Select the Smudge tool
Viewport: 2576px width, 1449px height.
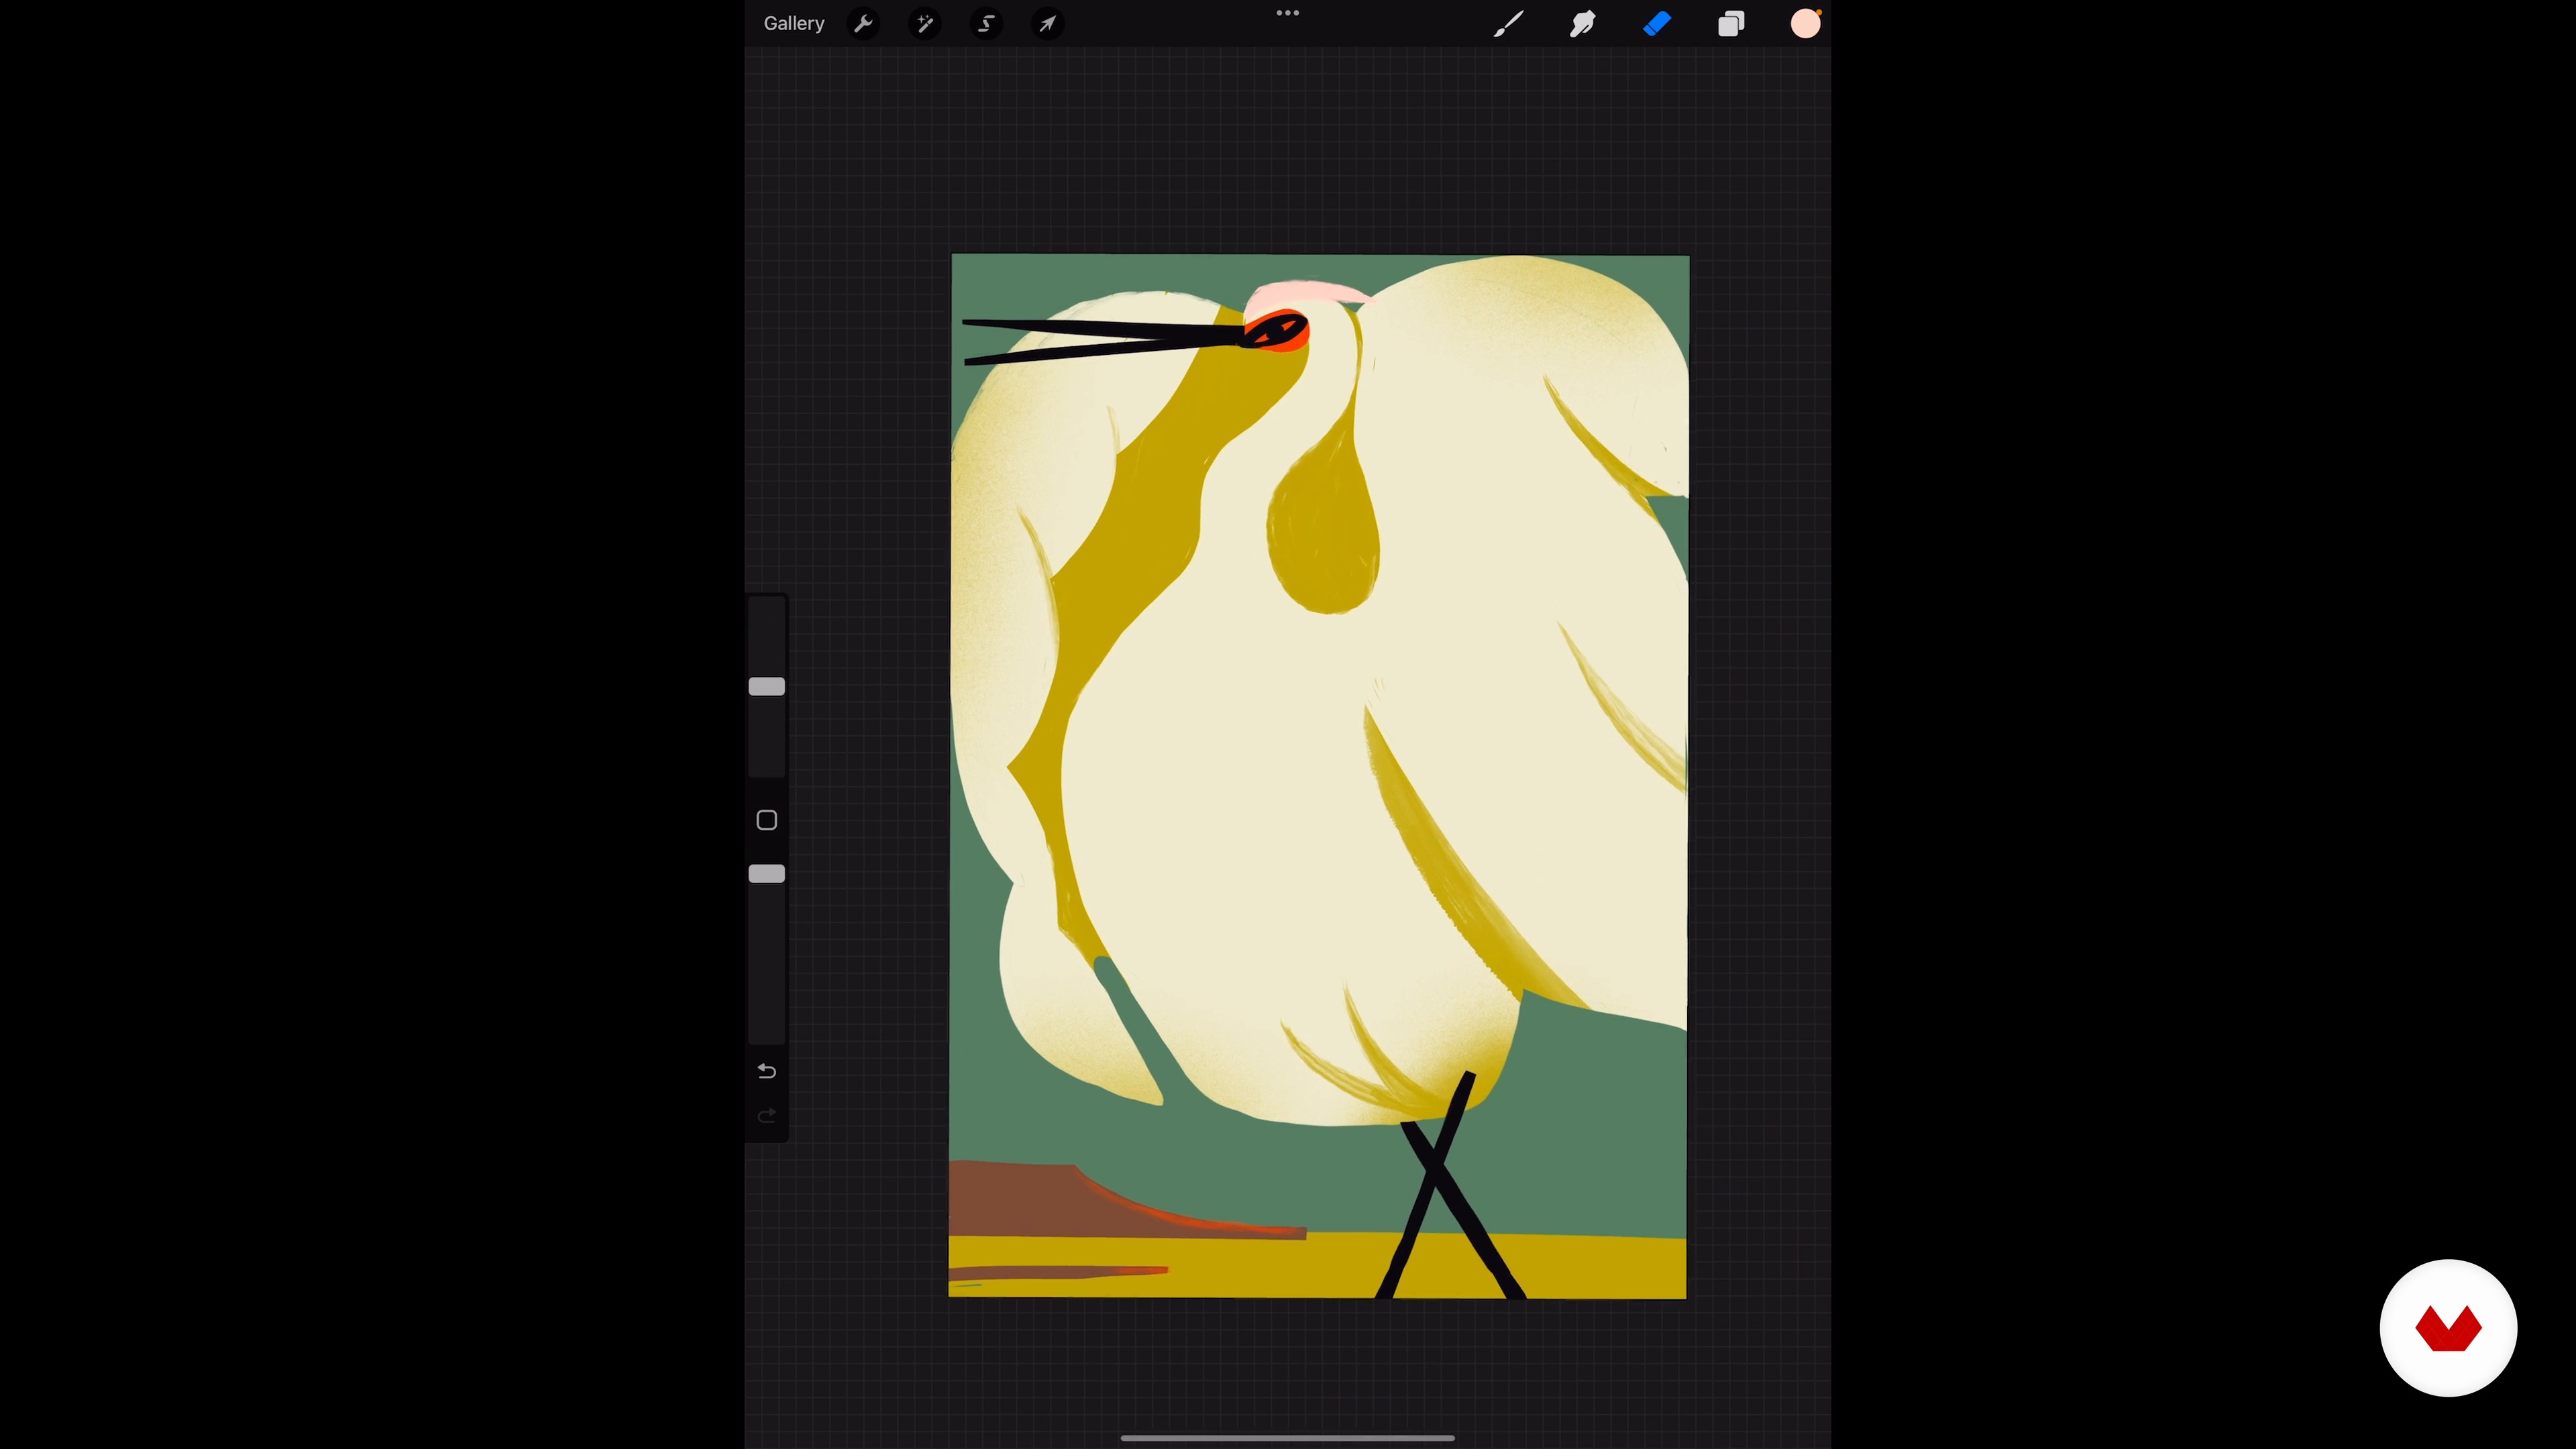click(1582, 24)
